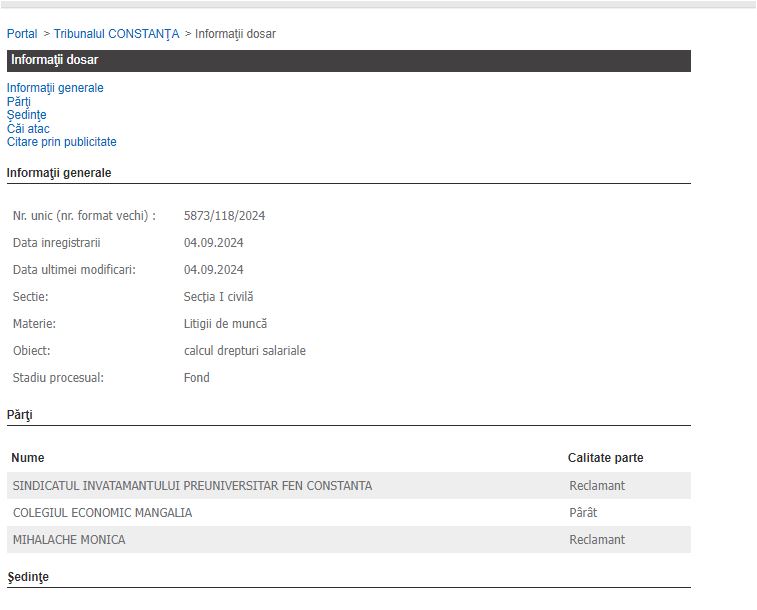Image resolution: width=757 pixels, height=610 pixels.
Task: Click the Secția I civilă value
Action: coord(218,297)
